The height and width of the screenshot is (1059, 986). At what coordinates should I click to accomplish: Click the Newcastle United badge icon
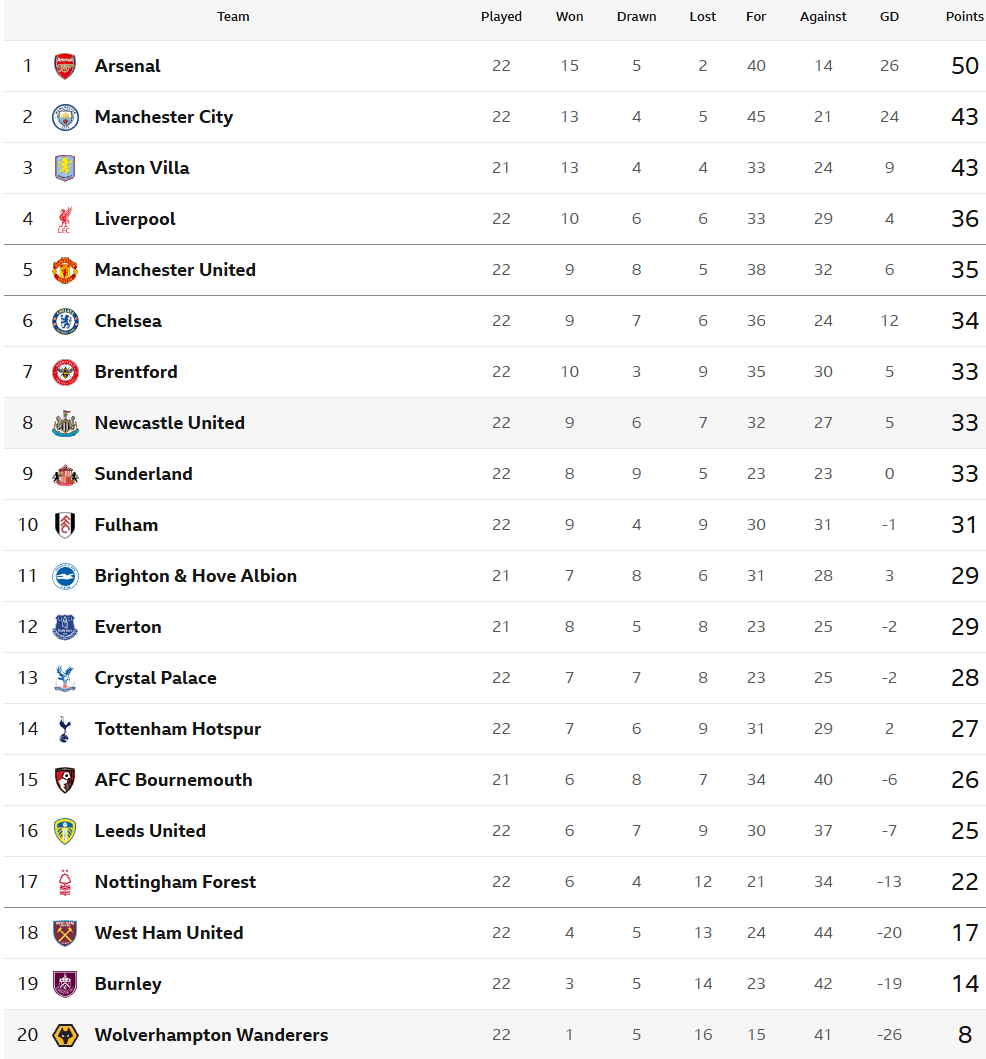tap(65, 423)
